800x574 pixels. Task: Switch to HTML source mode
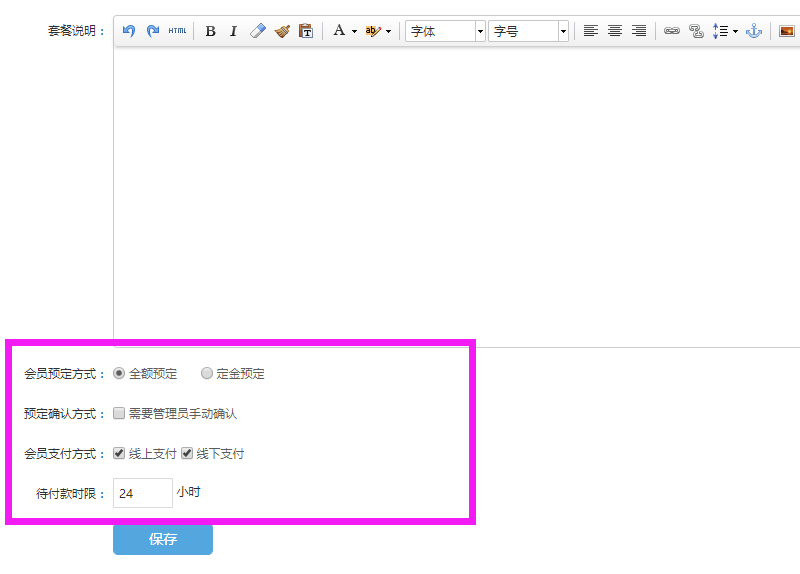tap(177, 31)
